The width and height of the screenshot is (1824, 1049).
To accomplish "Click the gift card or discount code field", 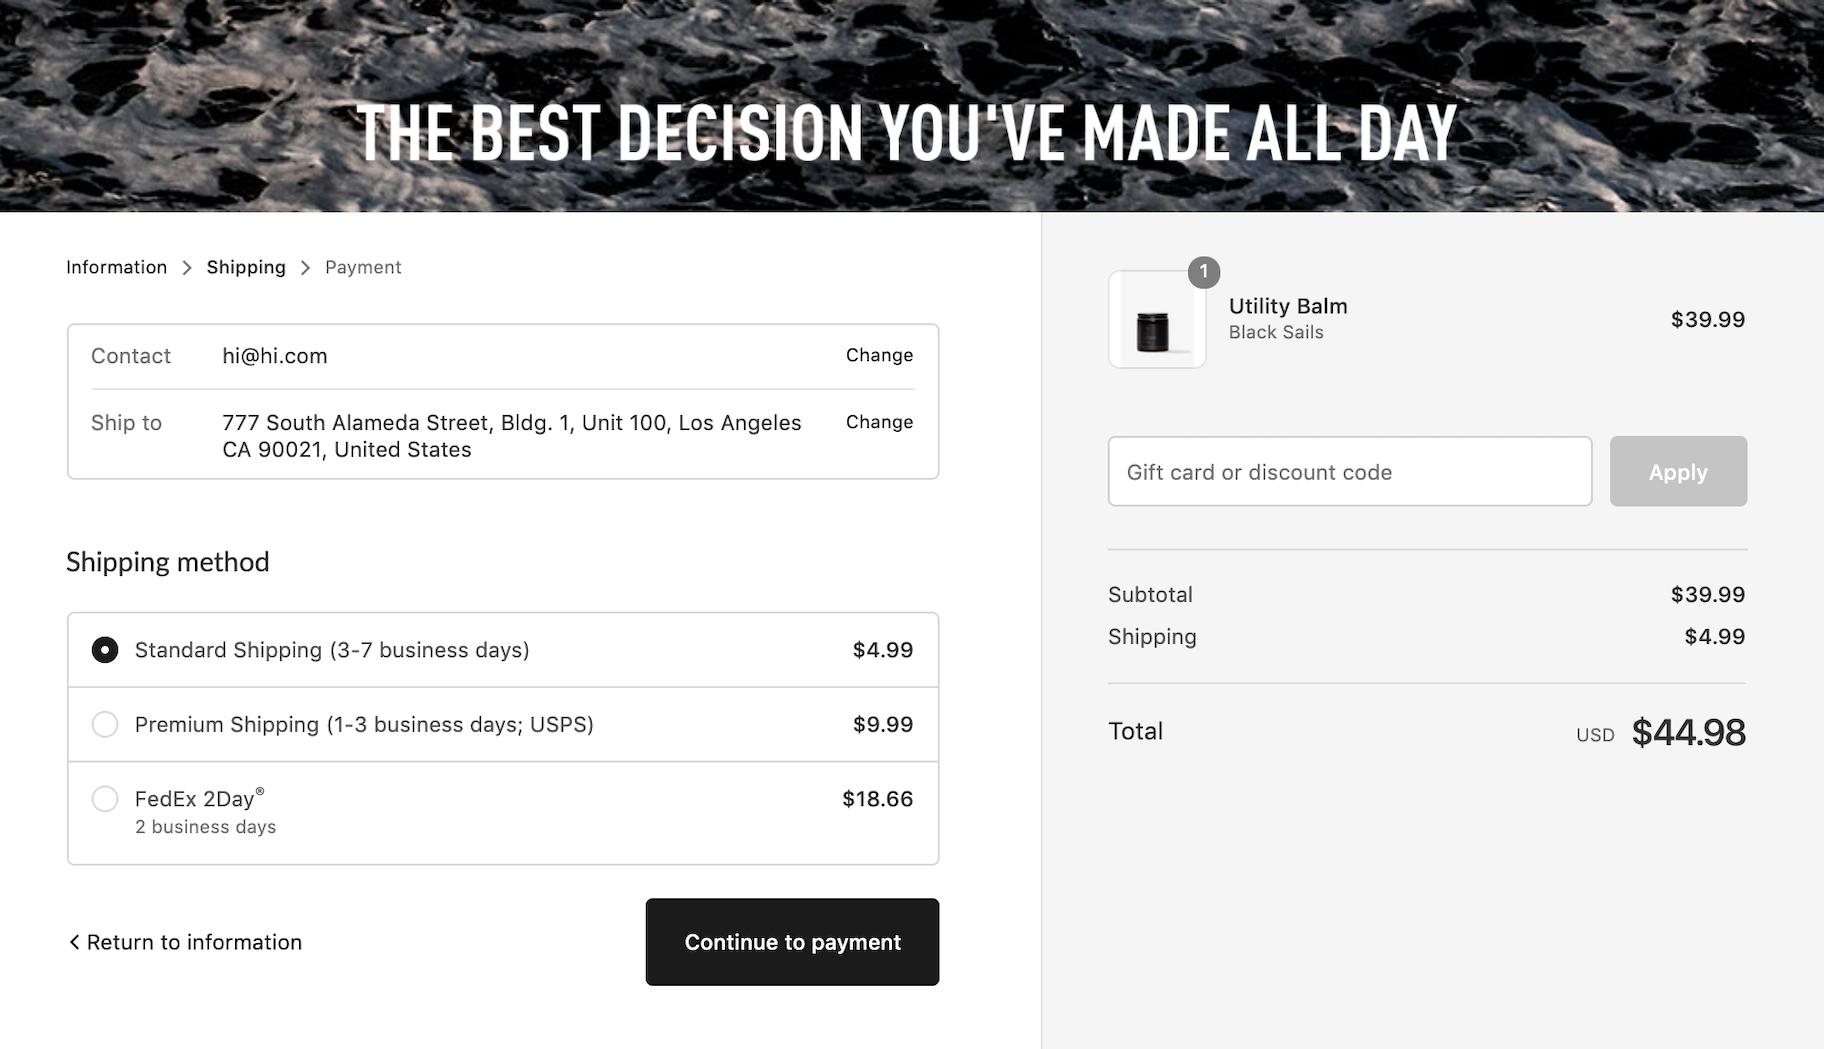I will (x=1349, y=472).
